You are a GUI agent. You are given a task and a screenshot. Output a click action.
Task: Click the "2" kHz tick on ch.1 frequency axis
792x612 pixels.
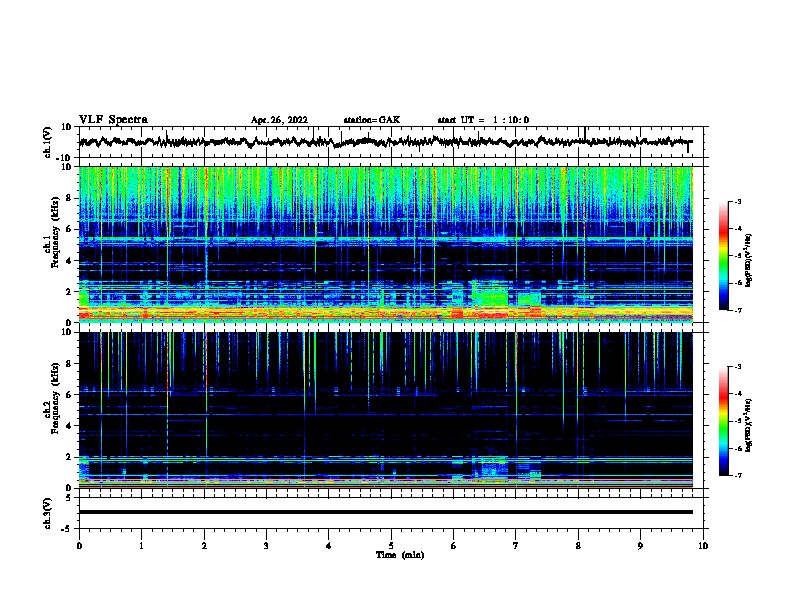click(69, 292)
